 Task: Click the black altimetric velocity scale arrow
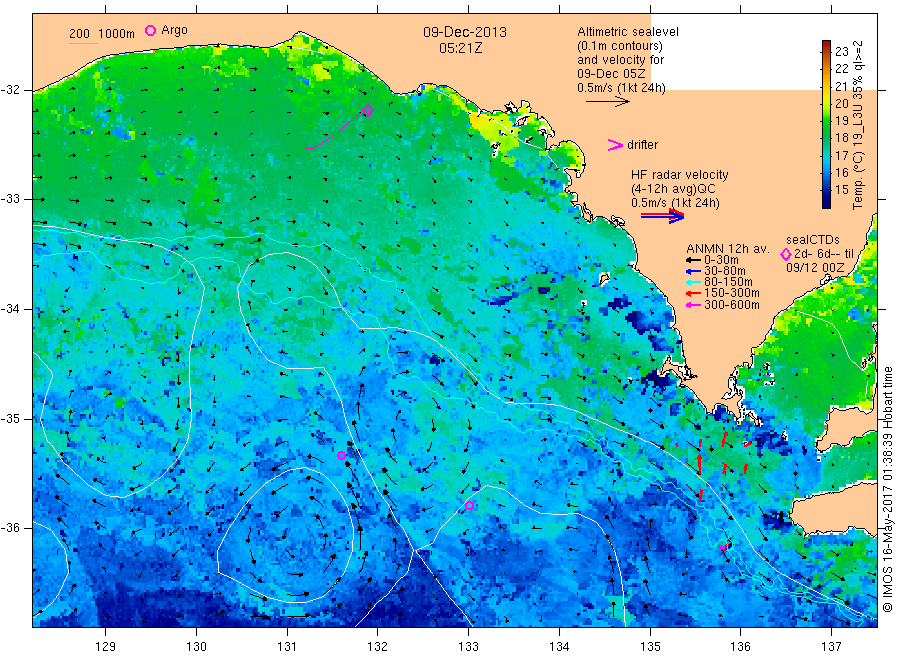coord(607,102)
